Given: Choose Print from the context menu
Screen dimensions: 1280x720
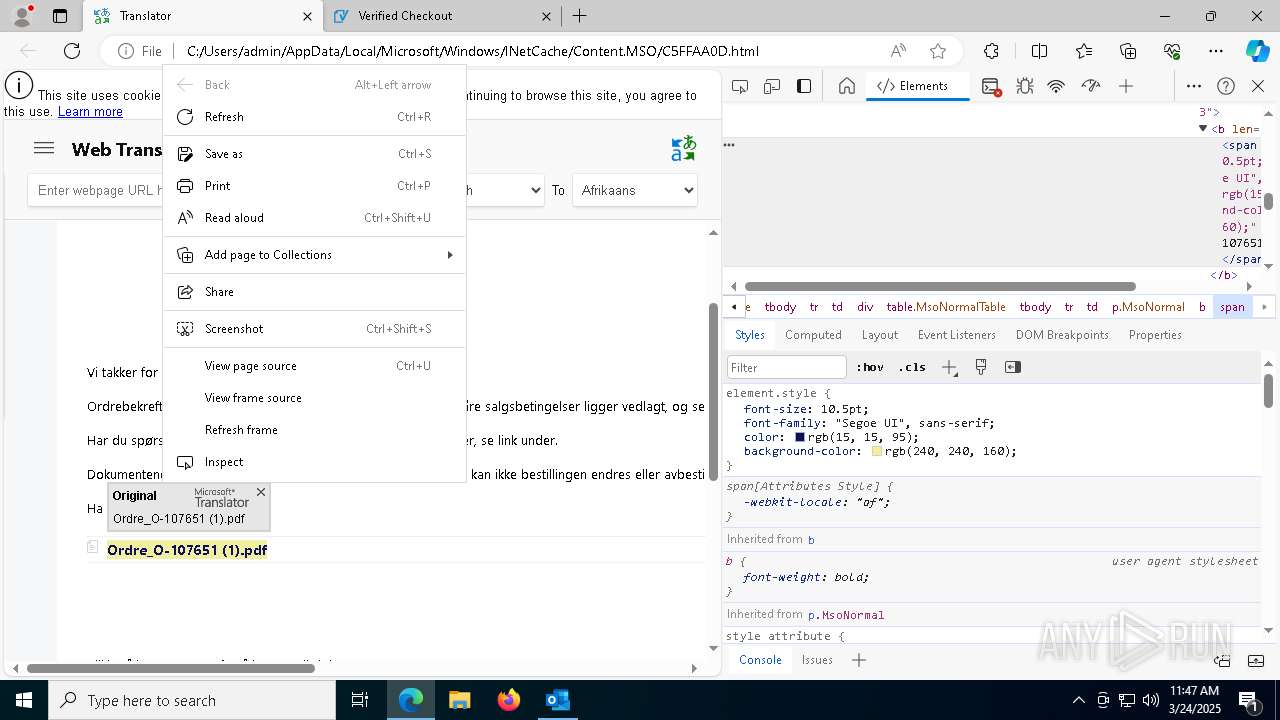Looking at the screenshot, I should click(x=314, y=186).
